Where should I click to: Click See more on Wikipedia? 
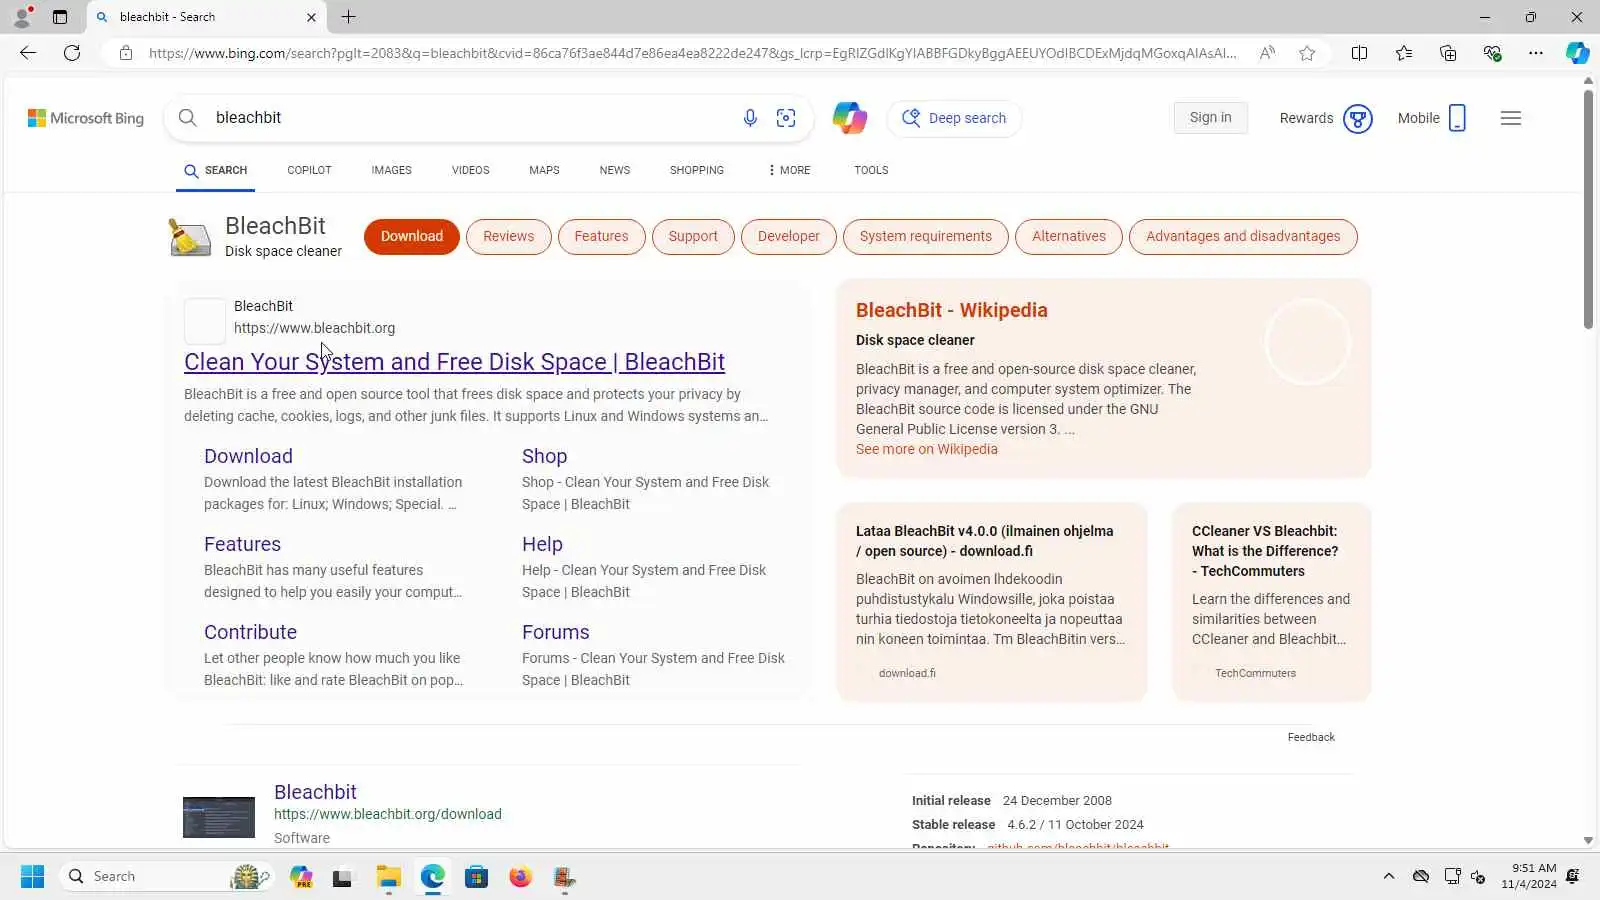926,449
